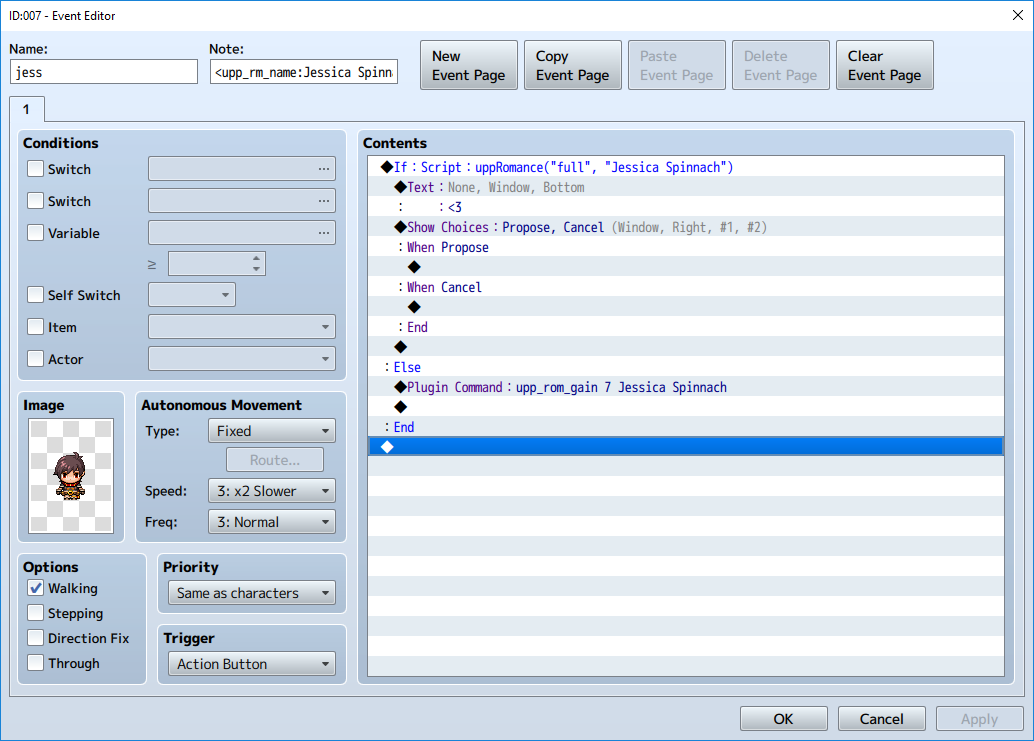Select event page tab 1
Screen dimensions: 1034x741
(x=26, y=109)
